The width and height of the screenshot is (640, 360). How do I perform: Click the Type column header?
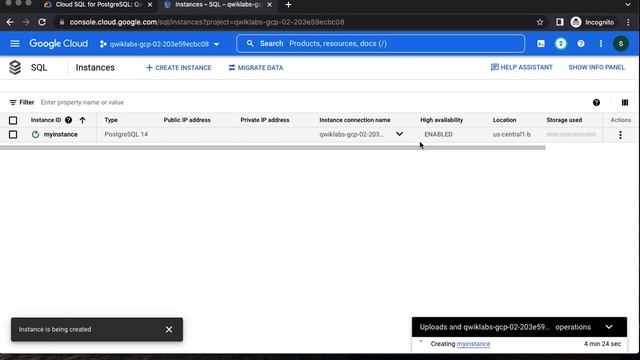pos(111,120)
